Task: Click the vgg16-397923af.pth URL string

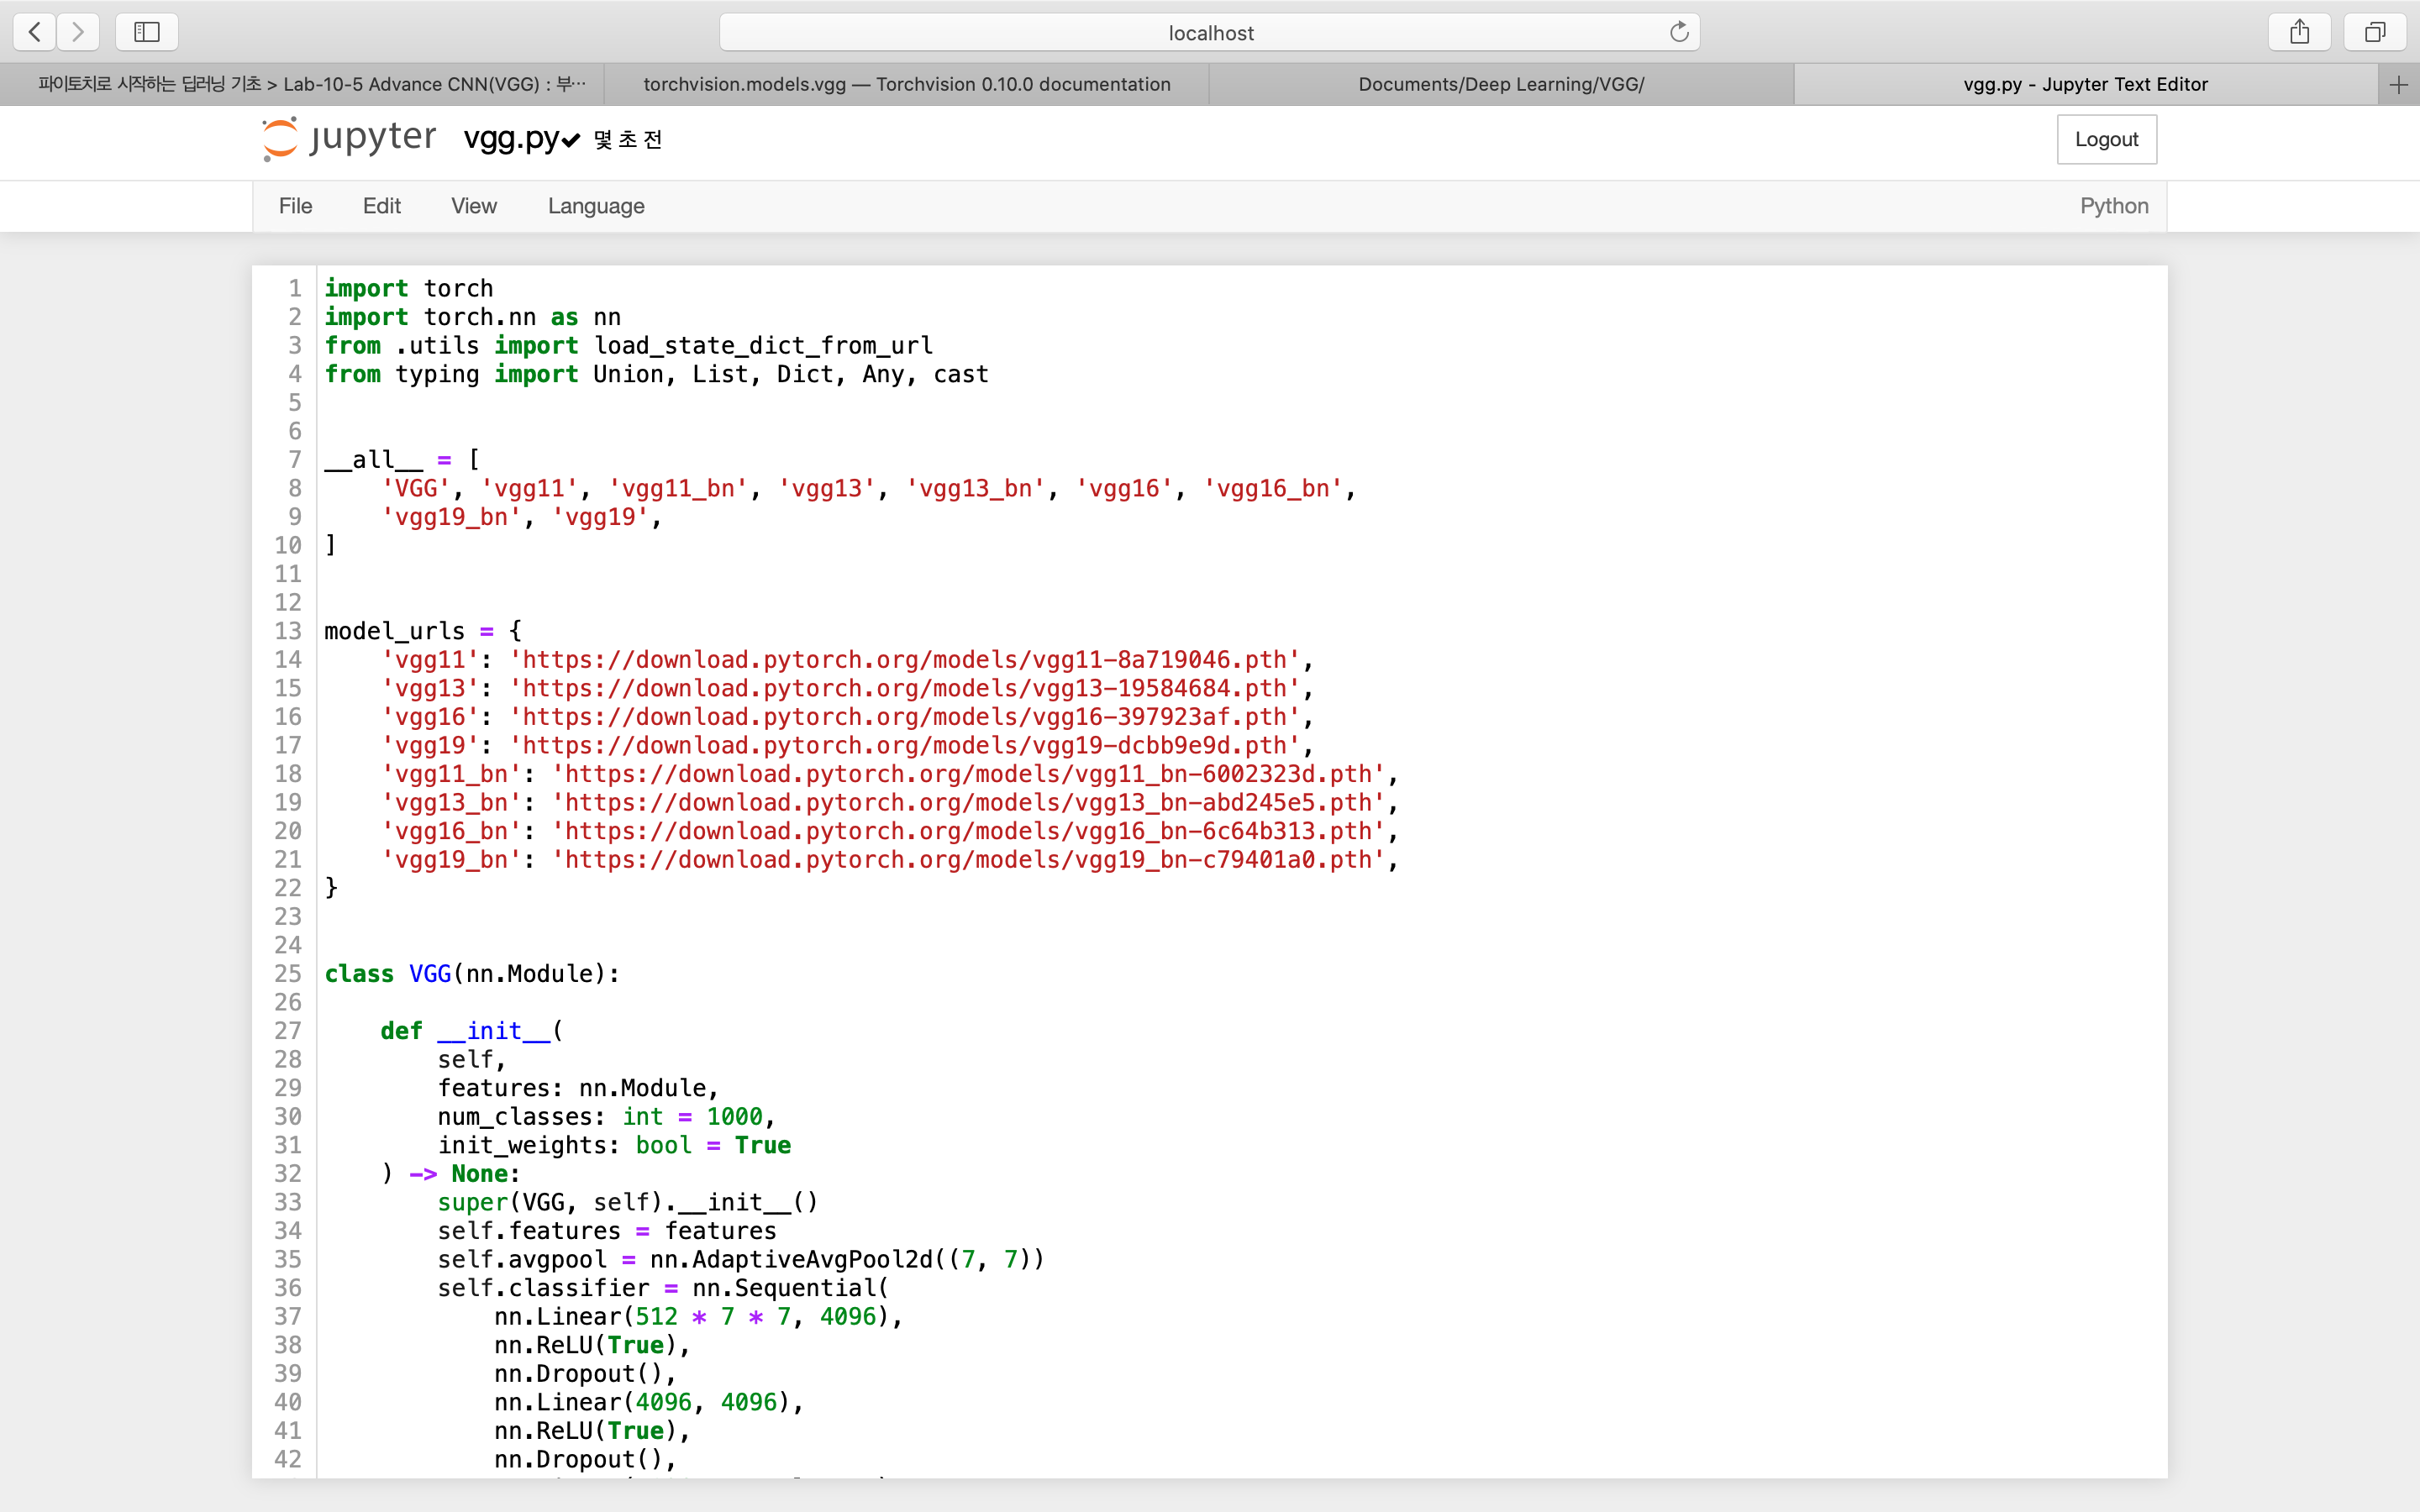Action: coord(905,717)
